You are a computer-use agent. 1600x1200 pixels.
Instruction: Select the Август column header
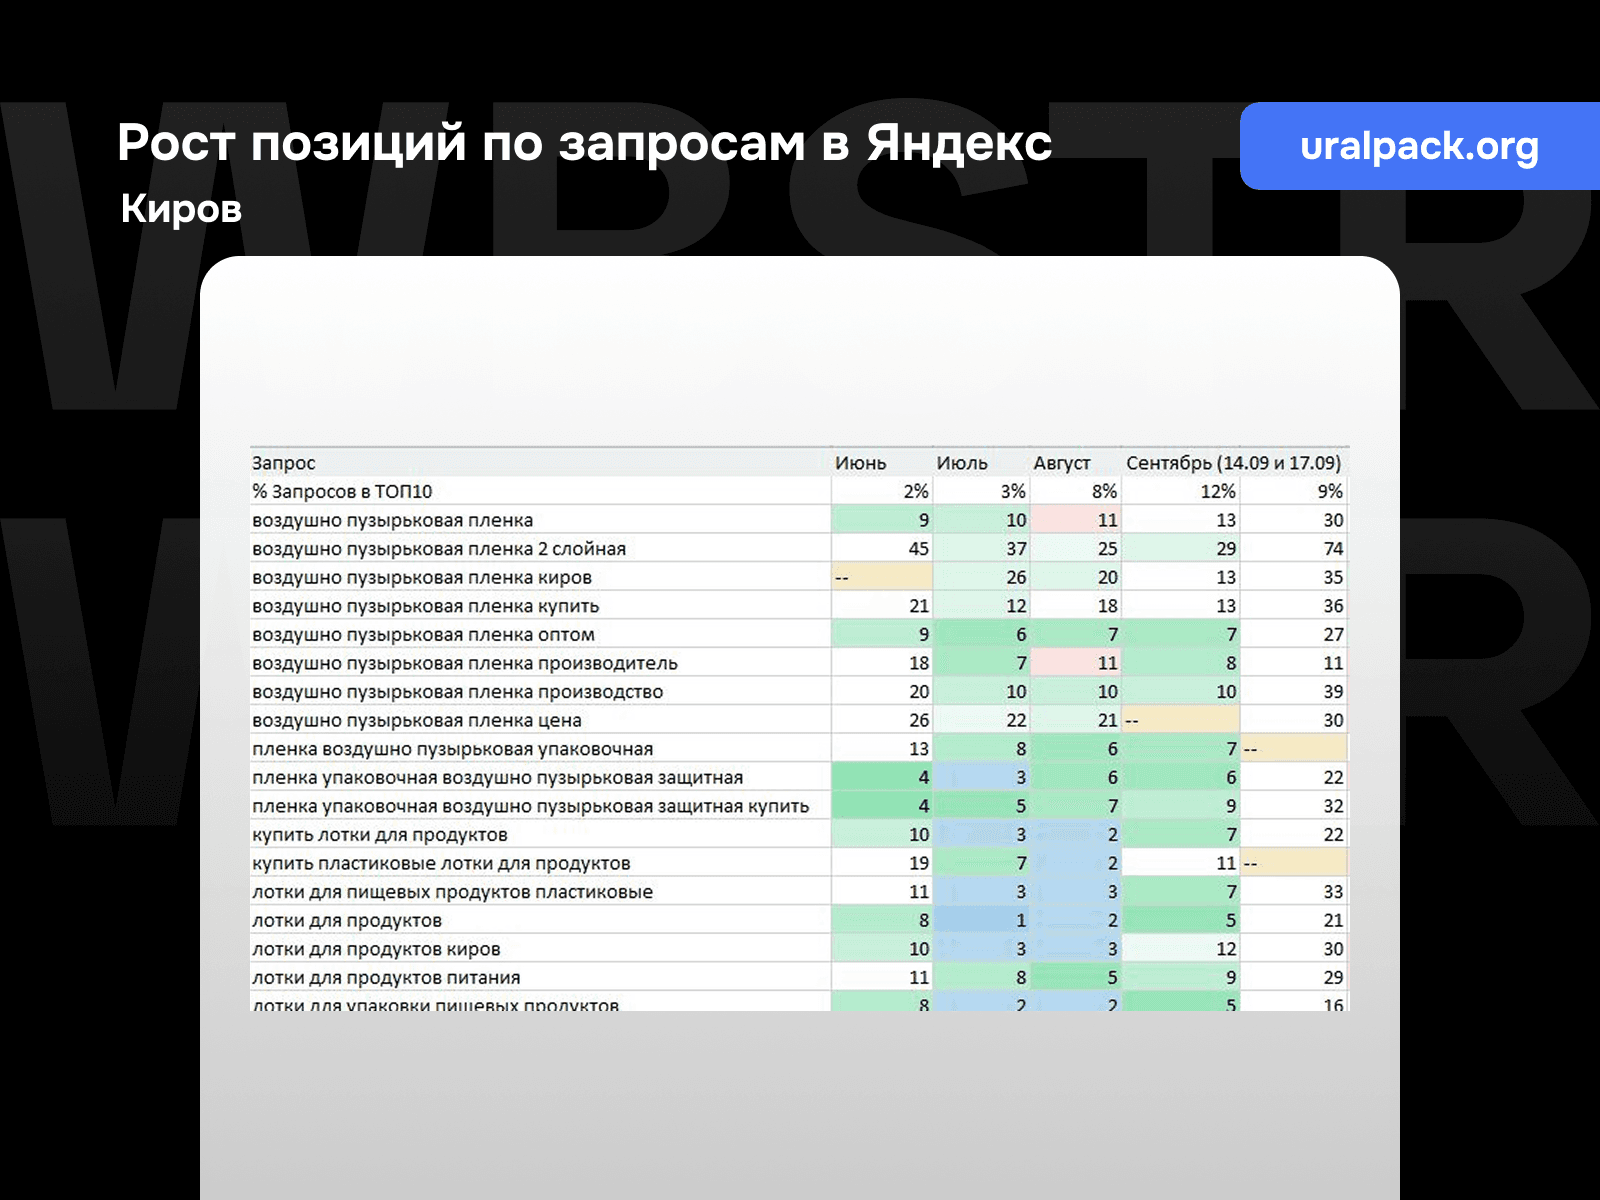point(1063,463)
